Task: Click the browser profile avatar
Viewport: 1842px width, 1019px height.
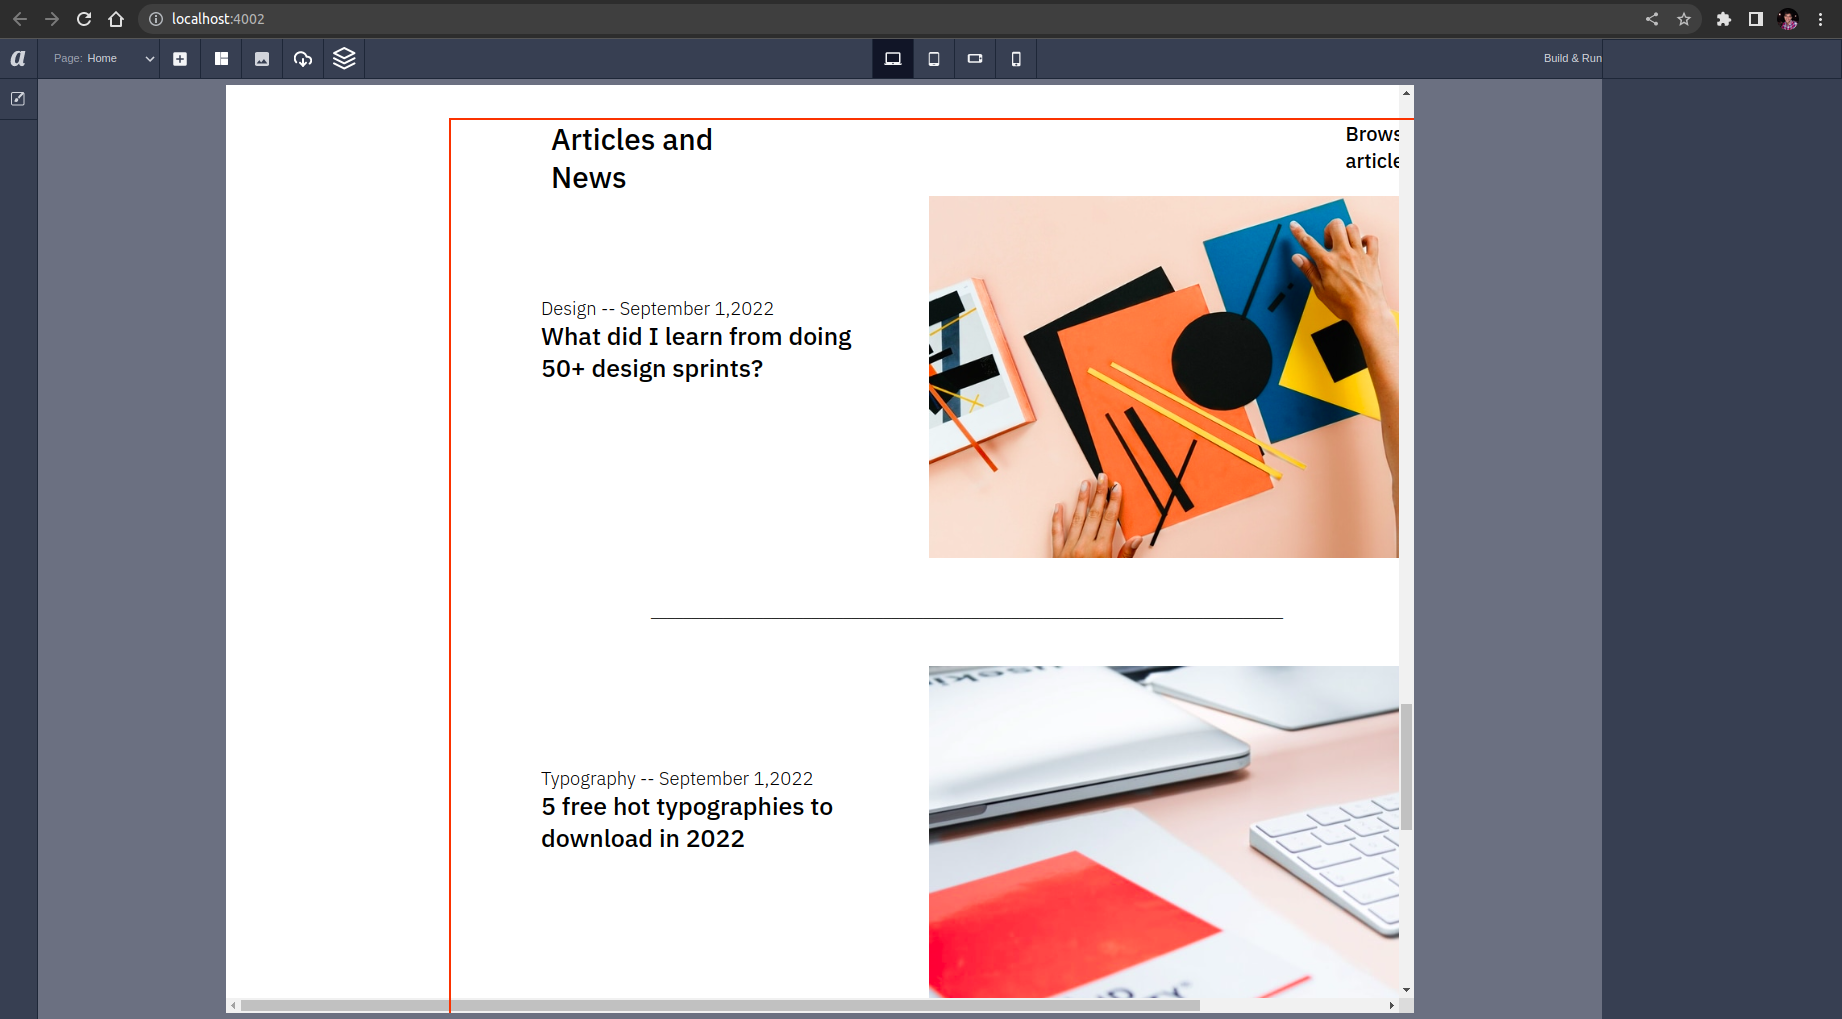Action: (x=1787, y=19)
